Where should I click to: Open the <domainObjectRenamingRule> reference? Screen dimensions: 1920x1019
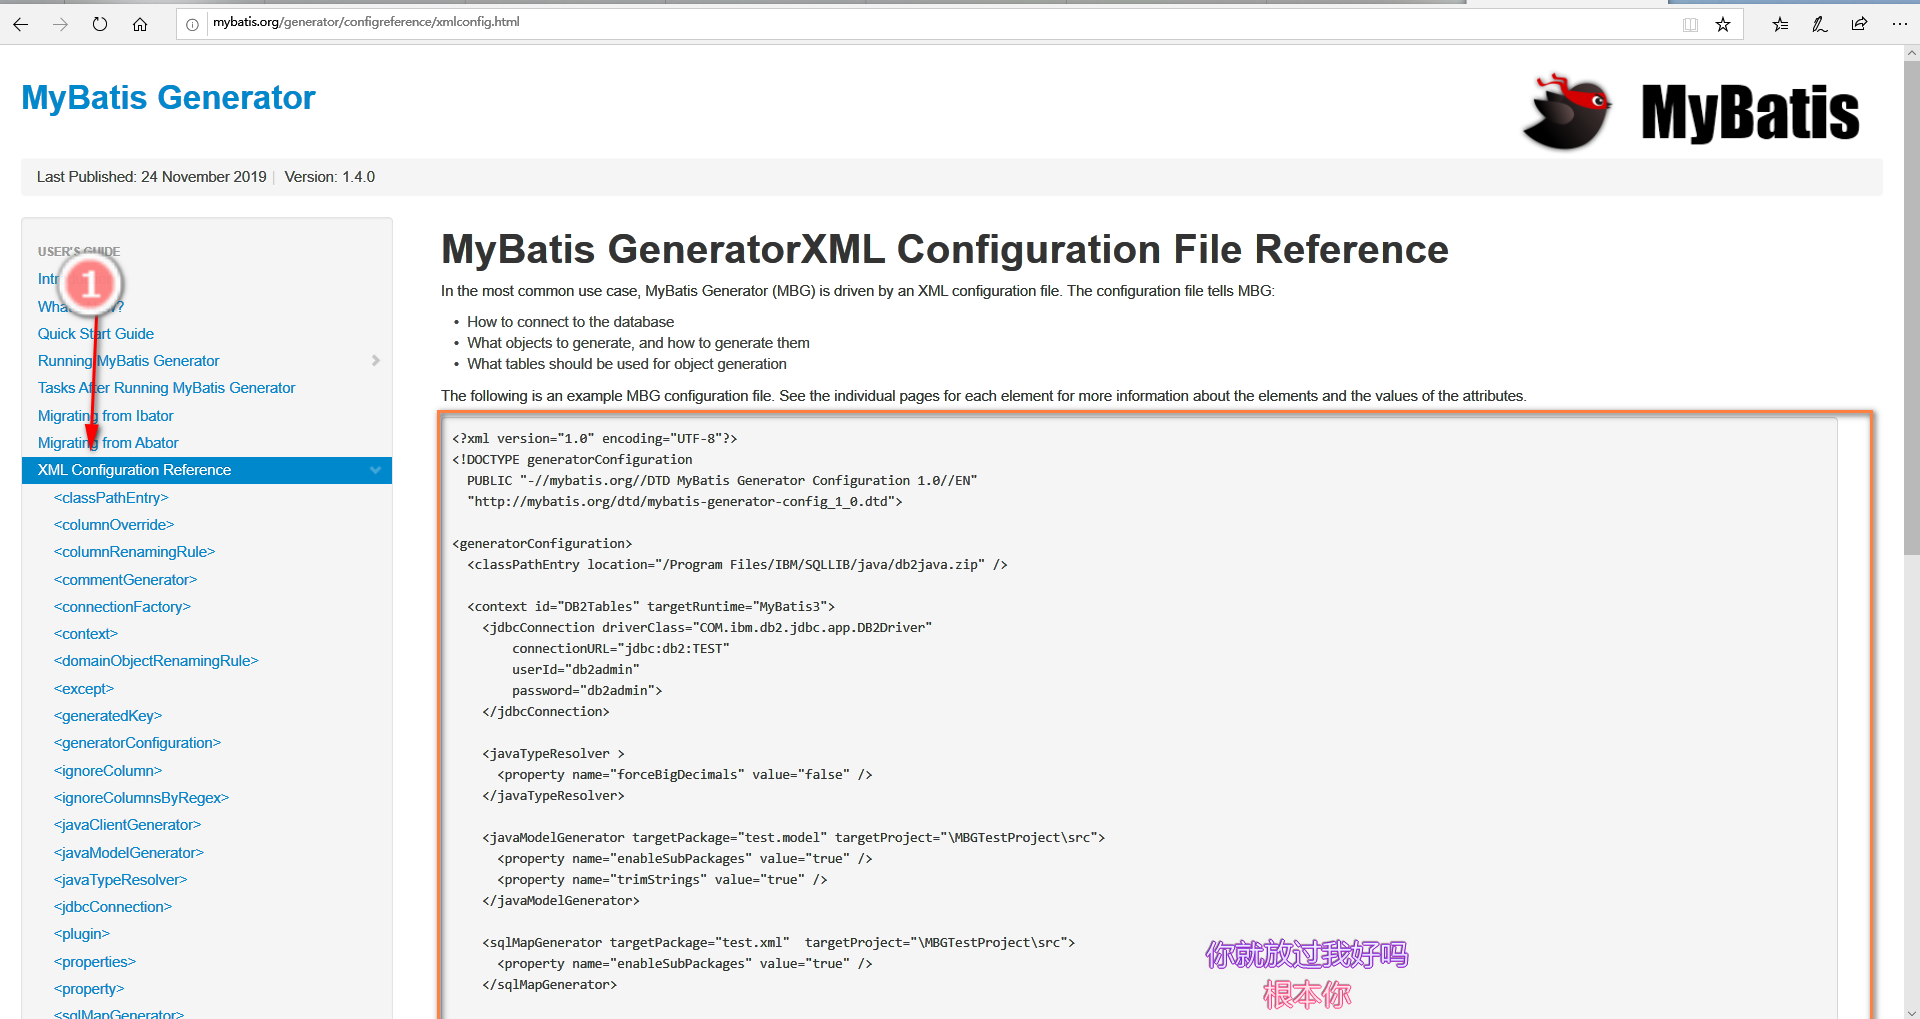pos(156,661)
